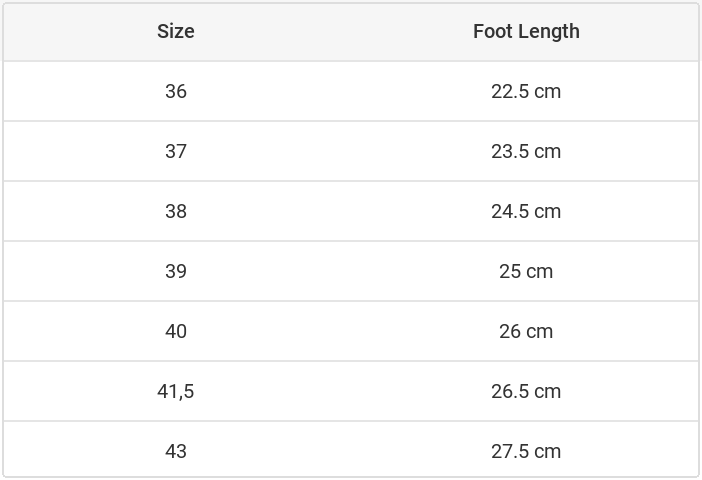Click the middle of the size 38 row
Screen dimensions: 702x480
[351, 211]
